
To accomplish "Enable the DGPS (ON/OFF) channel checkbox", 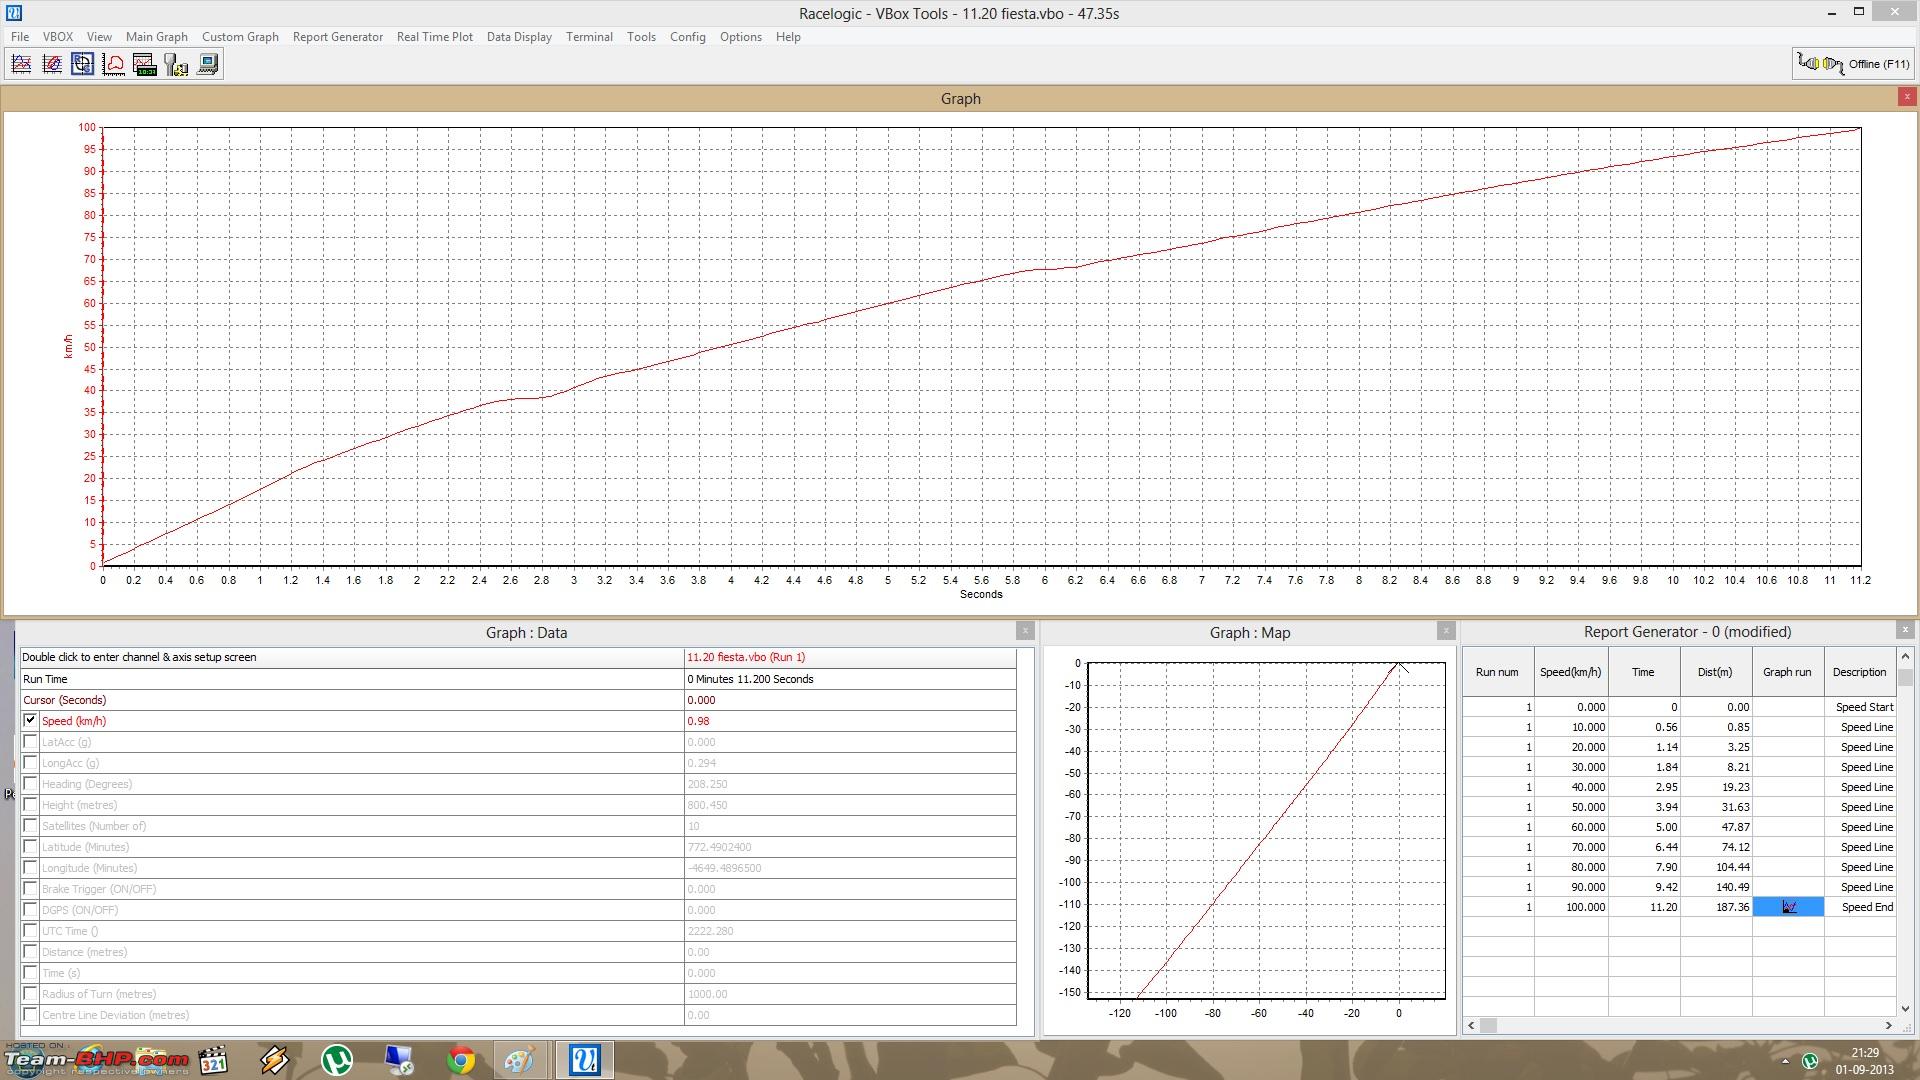I will 30,909.
